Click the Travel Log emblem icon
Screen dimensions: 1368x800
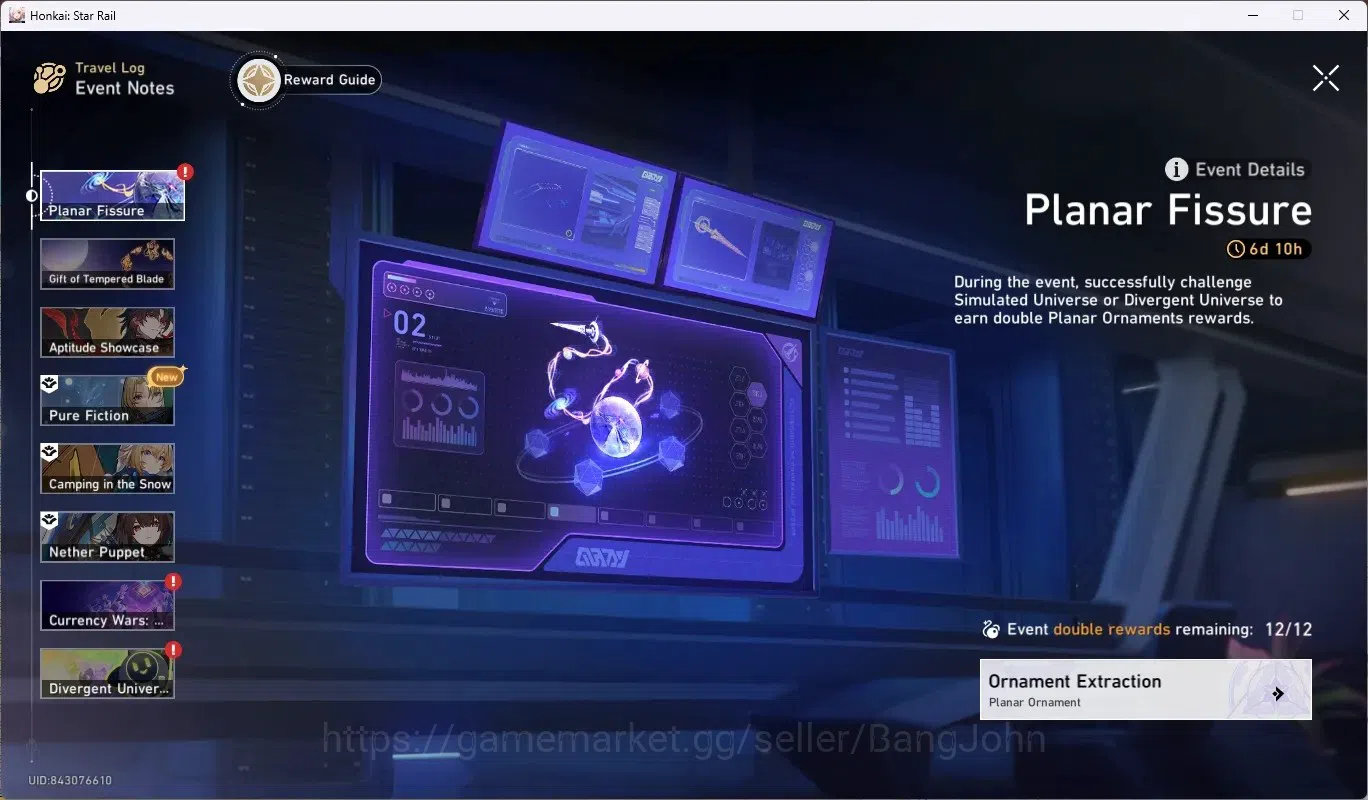click(49, 78)
